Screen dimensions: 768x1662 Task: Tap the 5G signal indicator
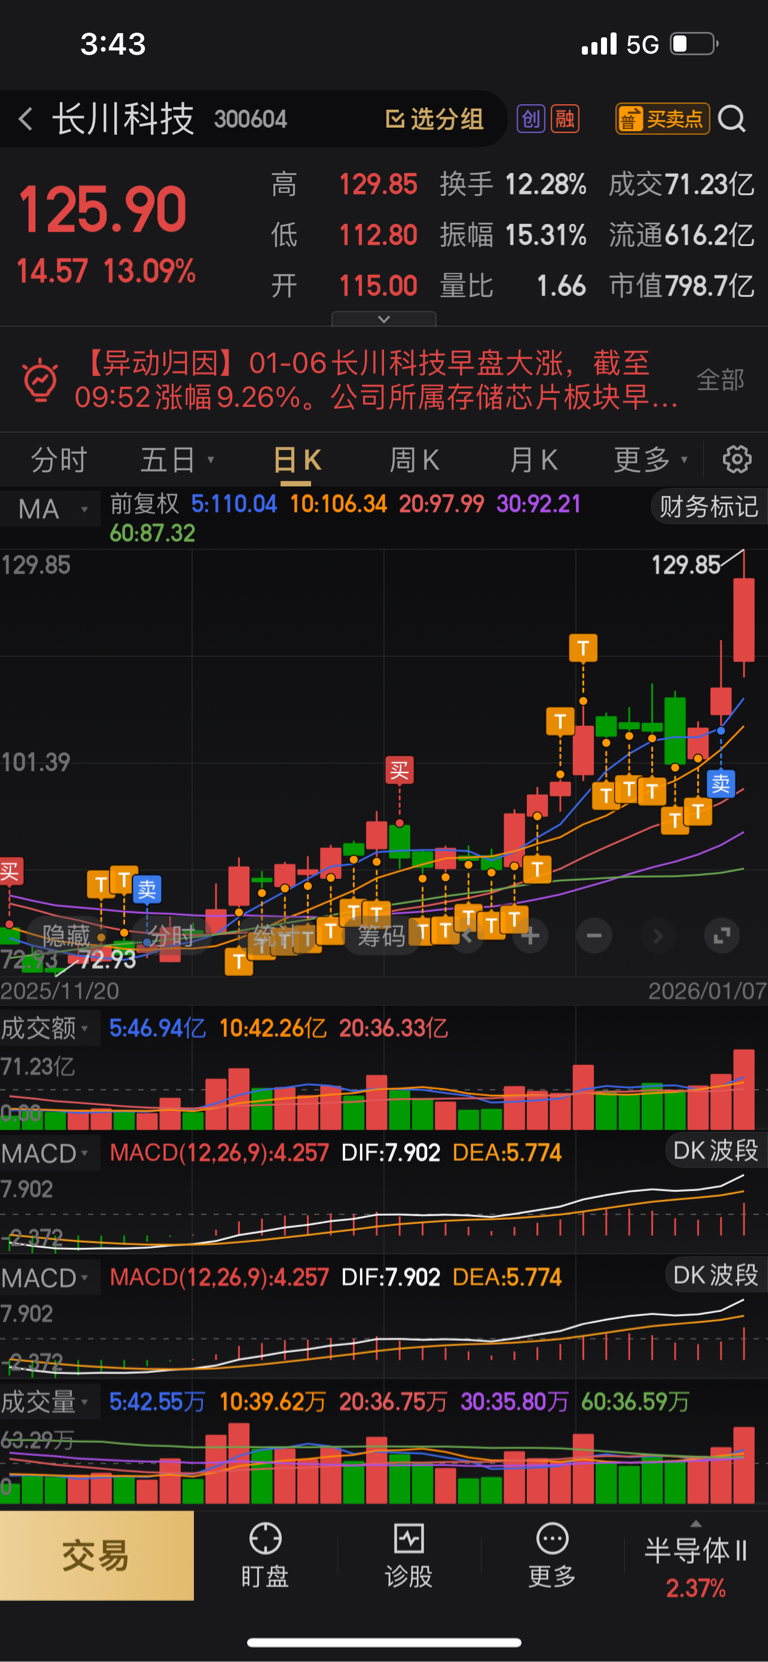[x=642, y=44]
